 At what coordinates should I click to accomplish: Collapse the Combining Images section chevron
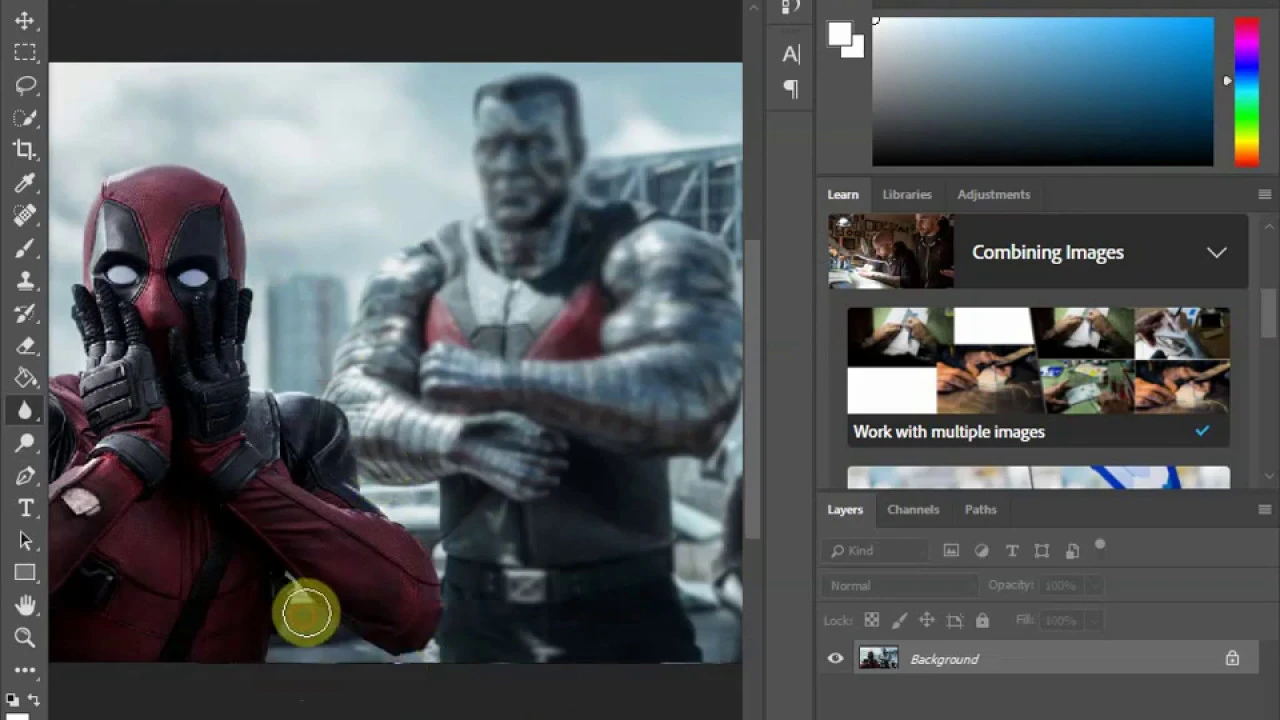point(1216,252)
